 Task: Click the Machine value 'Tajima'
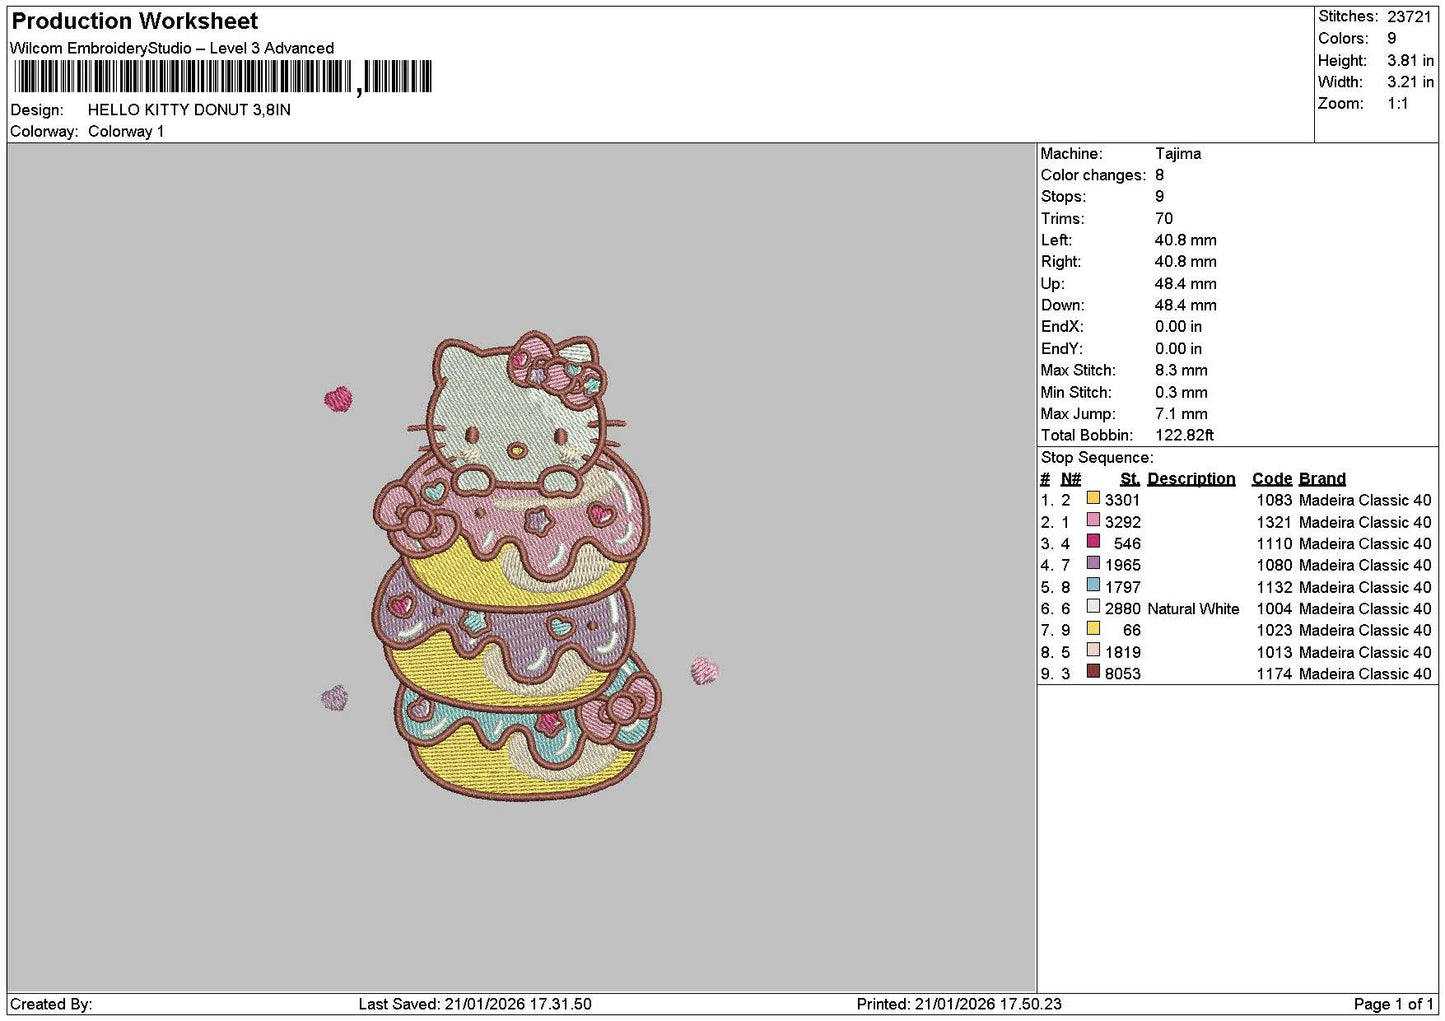pyautogui.click(x=1178, y=153)
